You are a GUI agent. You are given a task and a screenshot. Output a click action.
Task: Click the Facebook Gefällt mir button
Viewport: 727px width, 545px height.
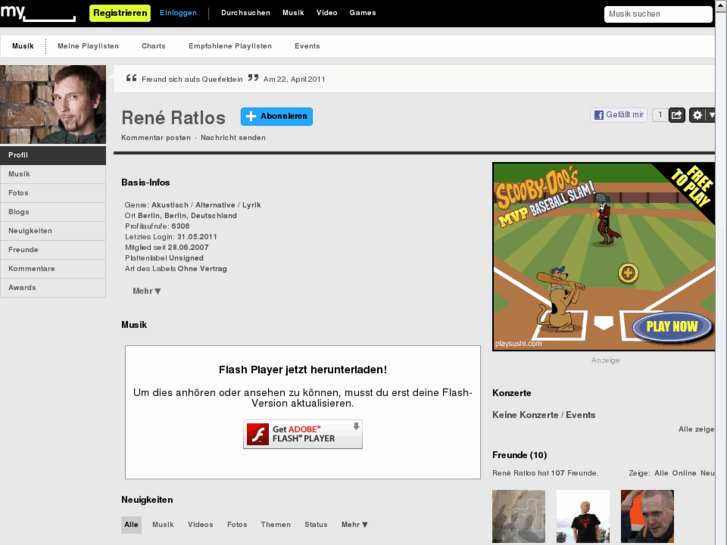click(x=619, y=115)
